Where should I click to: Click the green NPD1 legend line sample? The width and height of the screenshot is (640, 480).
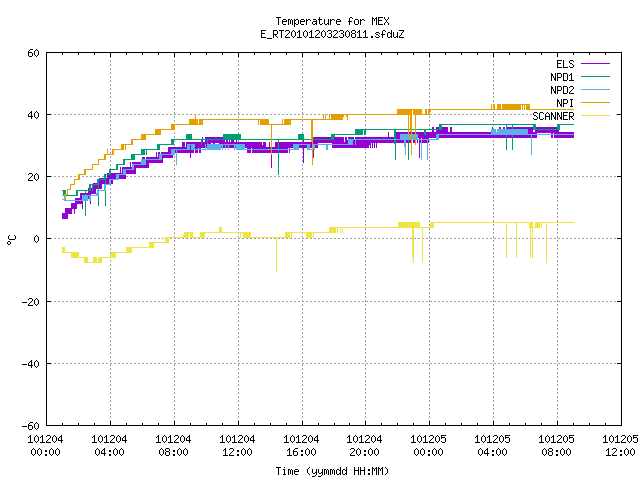tap(595, 77)
